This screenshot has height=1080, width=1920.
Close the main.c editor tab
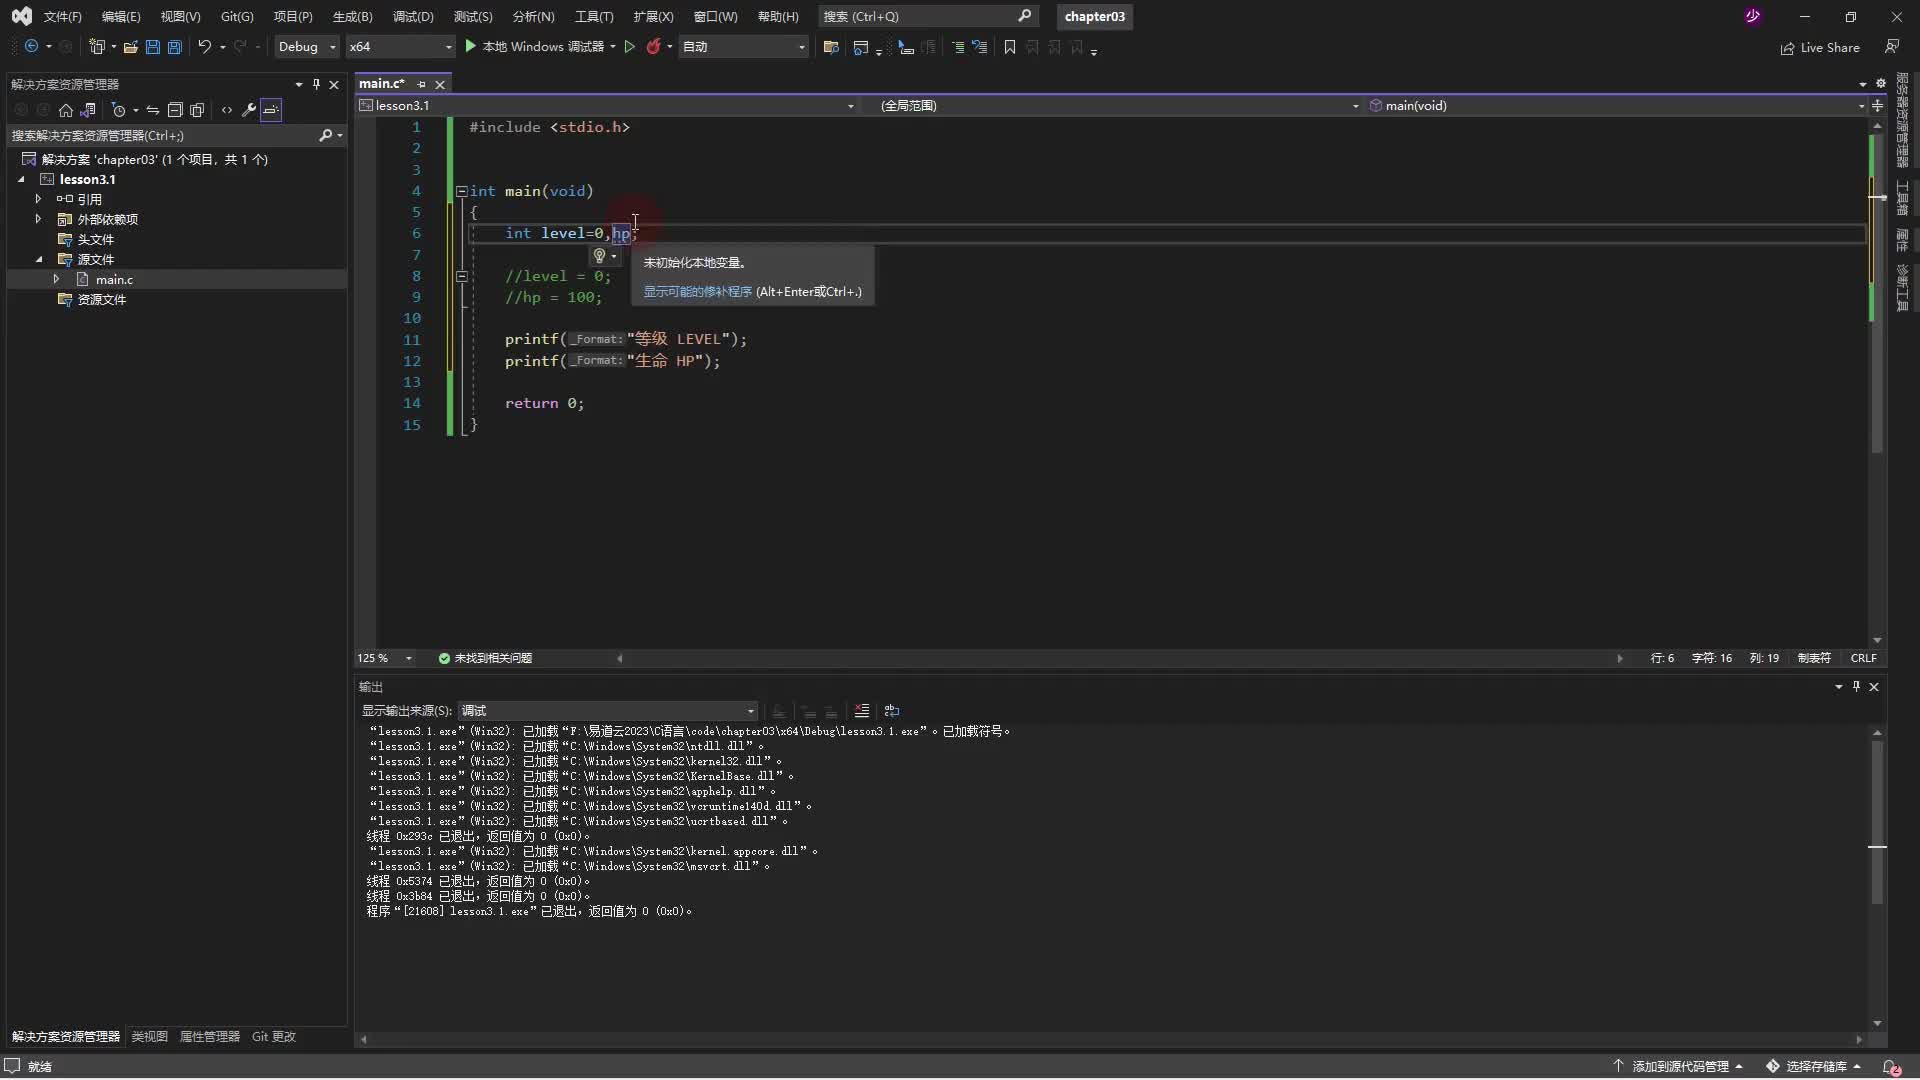click(440, 85)
